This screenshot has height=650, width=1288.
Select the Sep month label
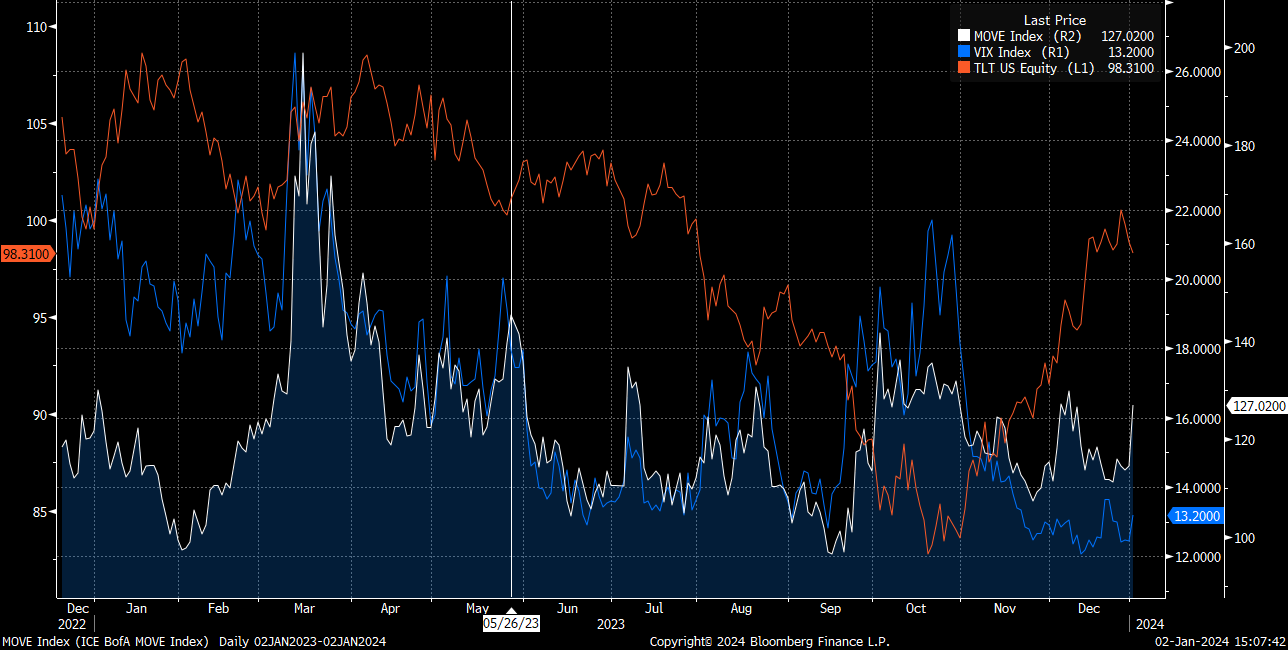click(x=830, y=608)
